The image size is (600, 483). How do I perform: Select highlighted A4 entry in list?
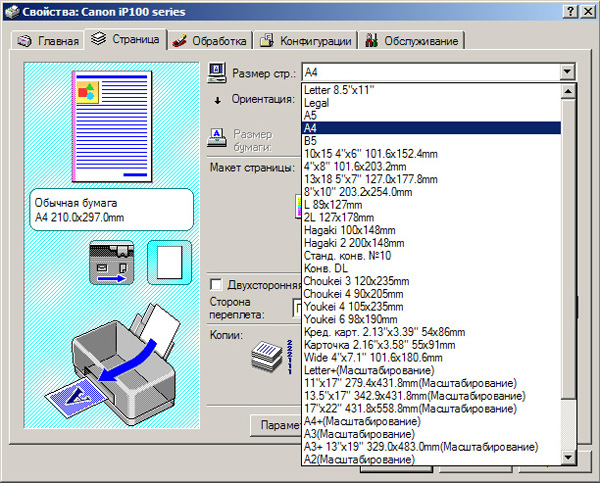tap(431, 128)
